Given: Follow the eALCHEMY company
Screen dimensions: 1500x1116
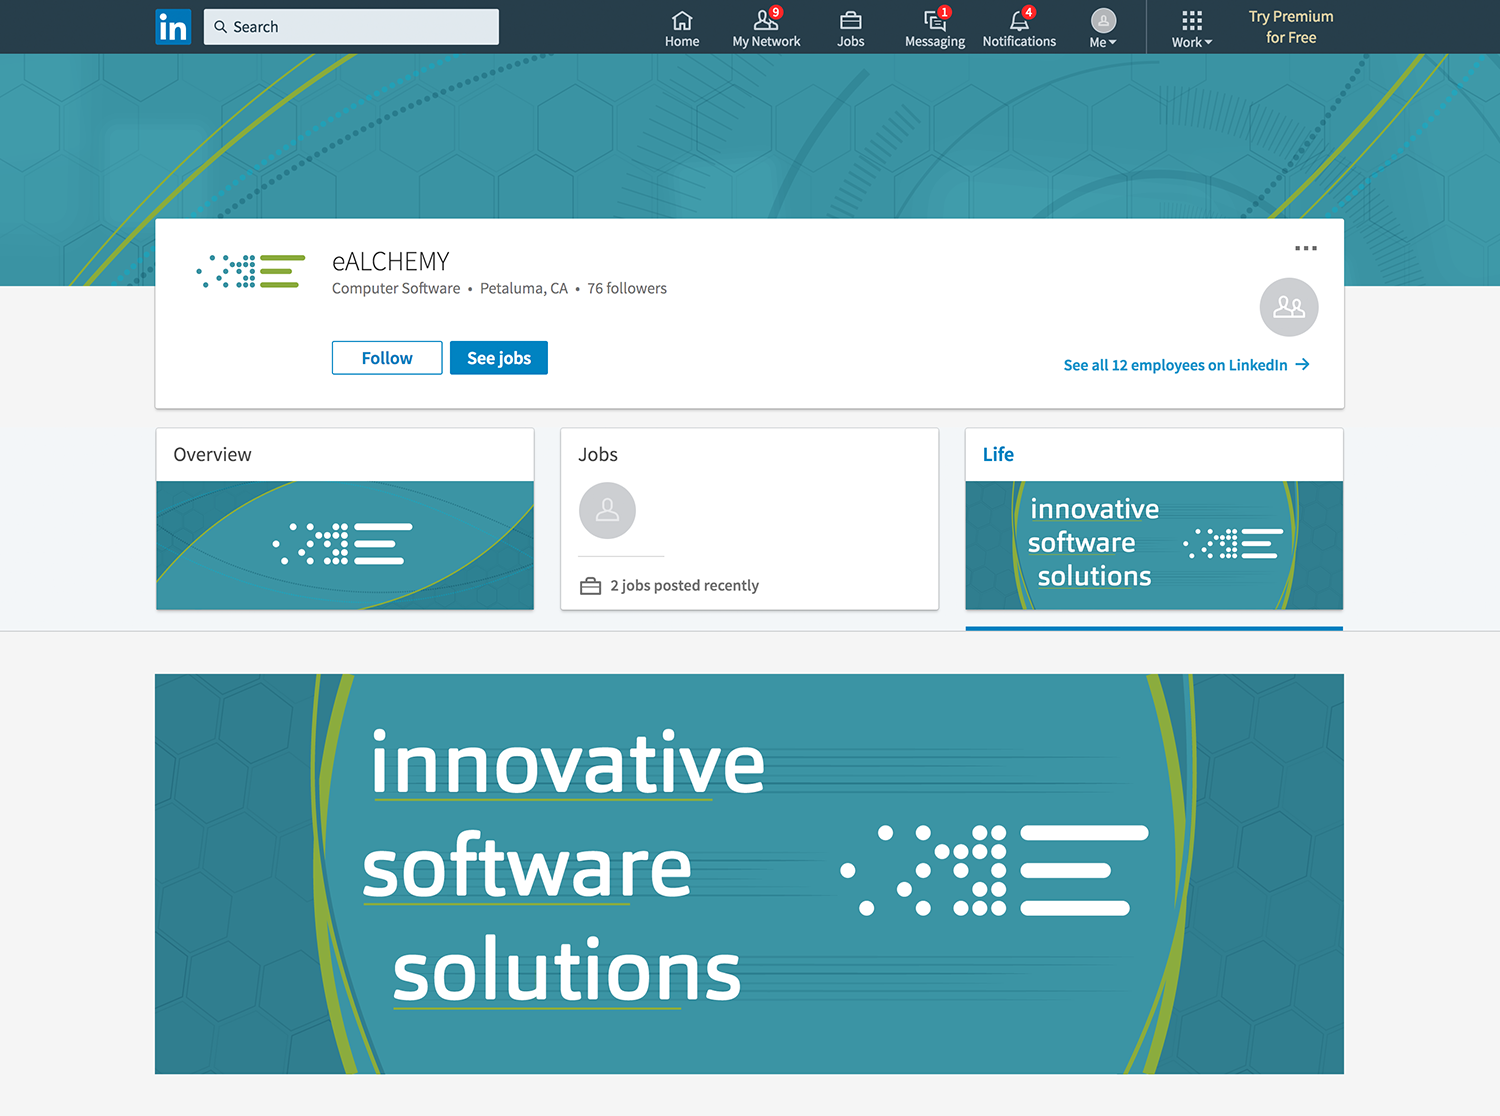Looking at the screenshot, I should pos(387,358).
